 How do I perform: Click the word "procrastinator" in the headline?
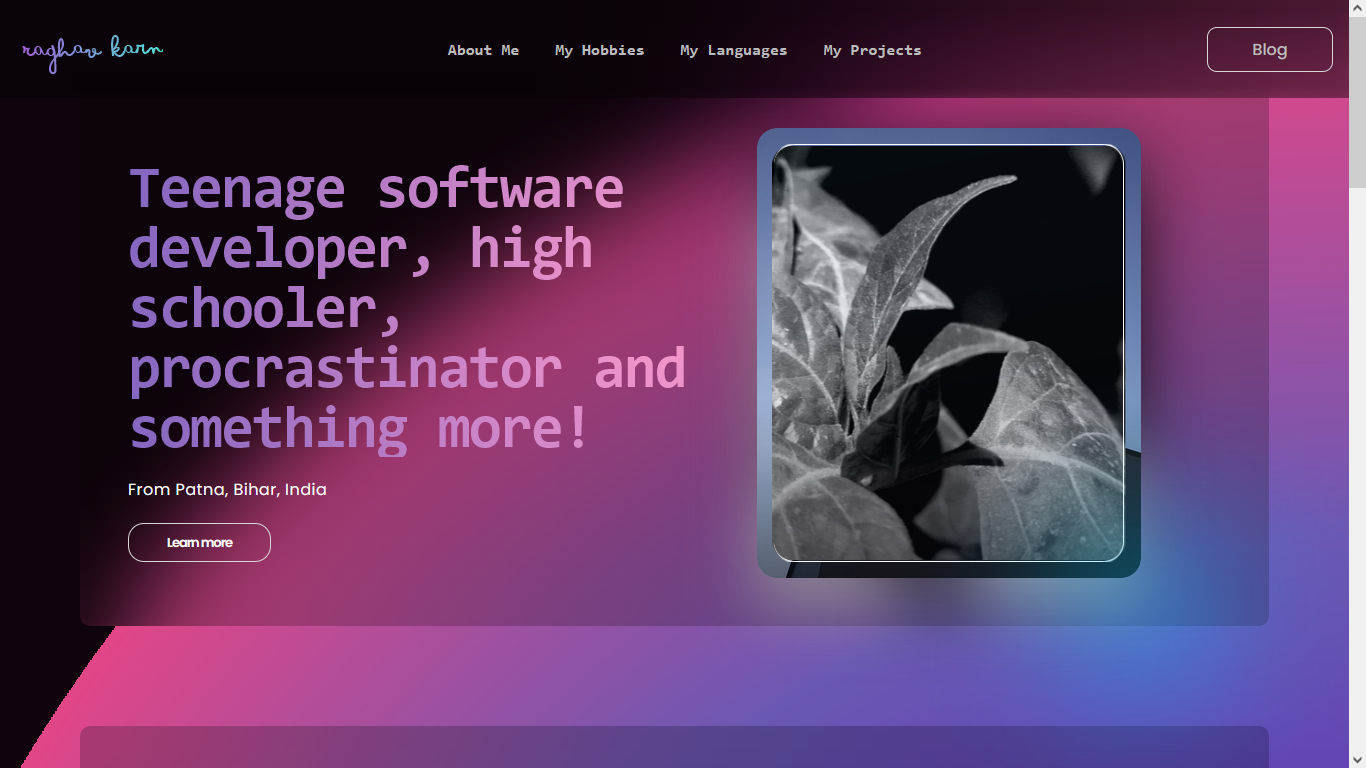345,368
